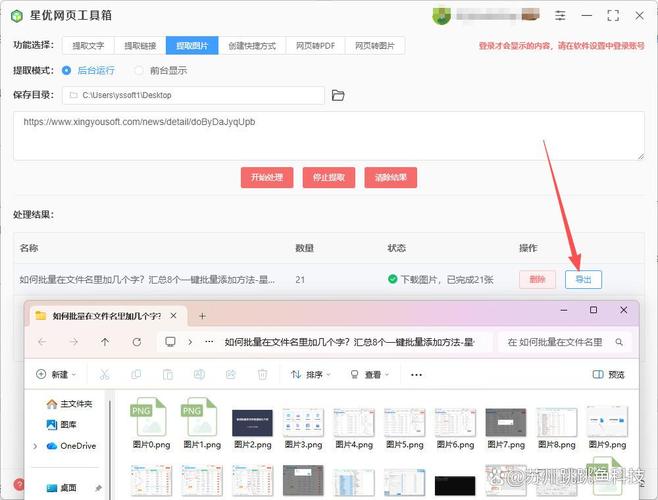Select file 图片0.png
The width and height of the screenshot is (658, 500).
(151, 424)
